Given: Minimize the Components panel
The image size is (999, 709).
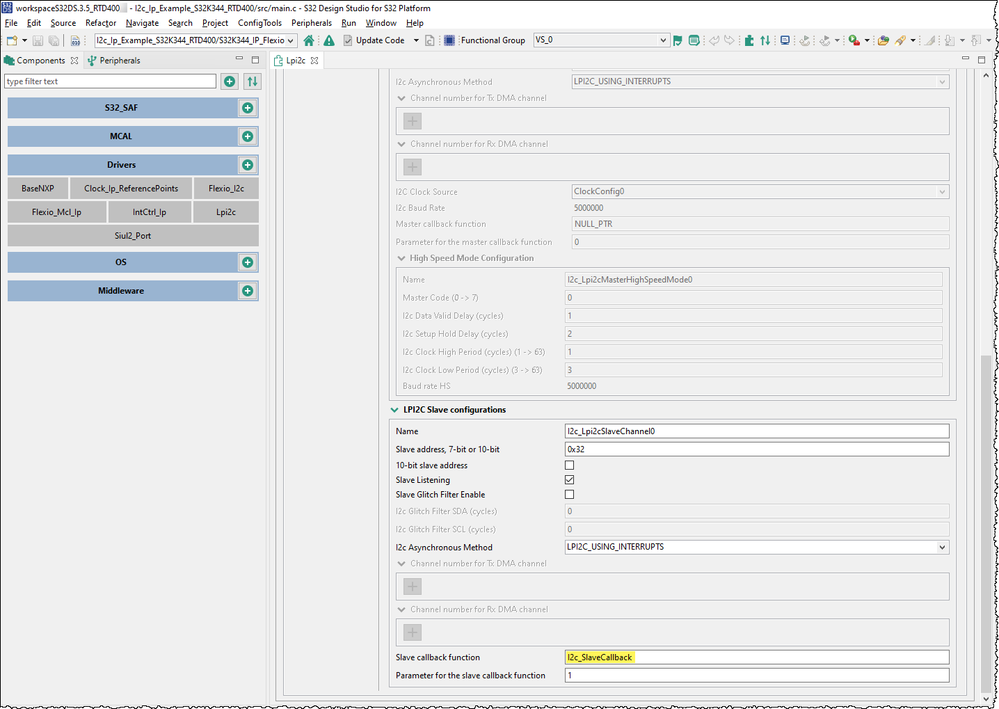Looking at the screenshot, I should tap(240, 59).
